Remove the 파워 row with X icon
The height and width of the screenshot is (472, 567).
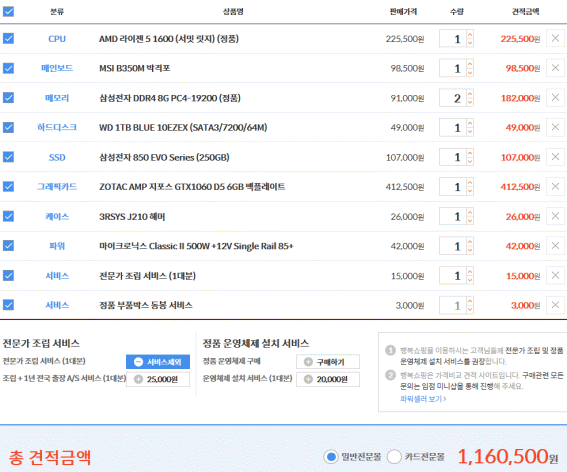555,246
